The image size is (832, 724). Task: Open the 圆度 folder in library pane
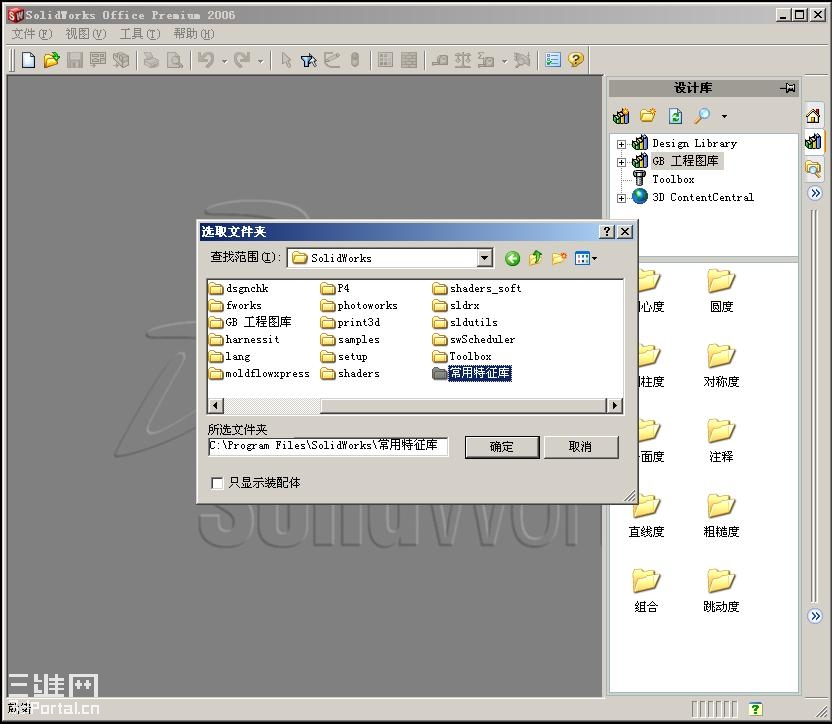721,290
